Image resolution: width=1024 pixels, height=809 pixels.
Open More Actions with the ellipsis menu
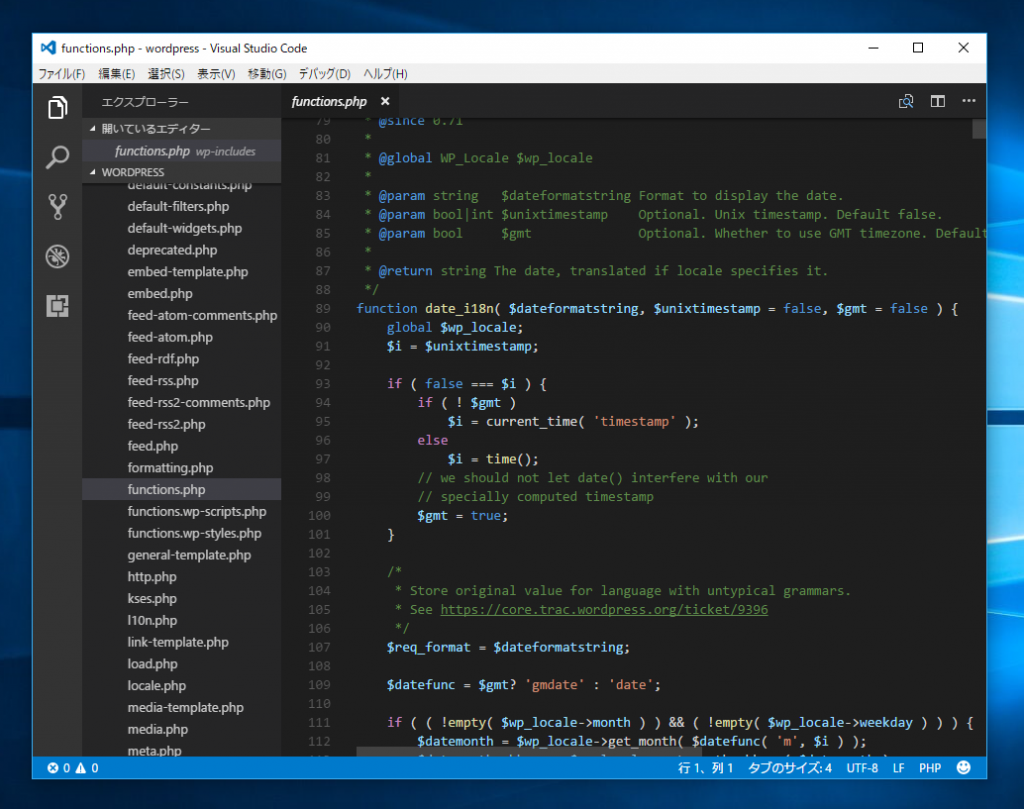pyautogui.click(x=967, y=101)
